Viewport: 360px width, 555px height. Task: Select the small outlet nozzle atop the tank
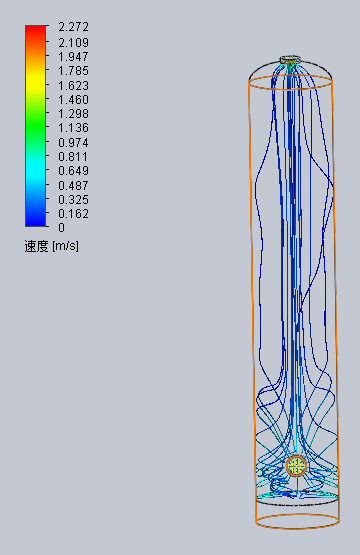click(291, 59)
